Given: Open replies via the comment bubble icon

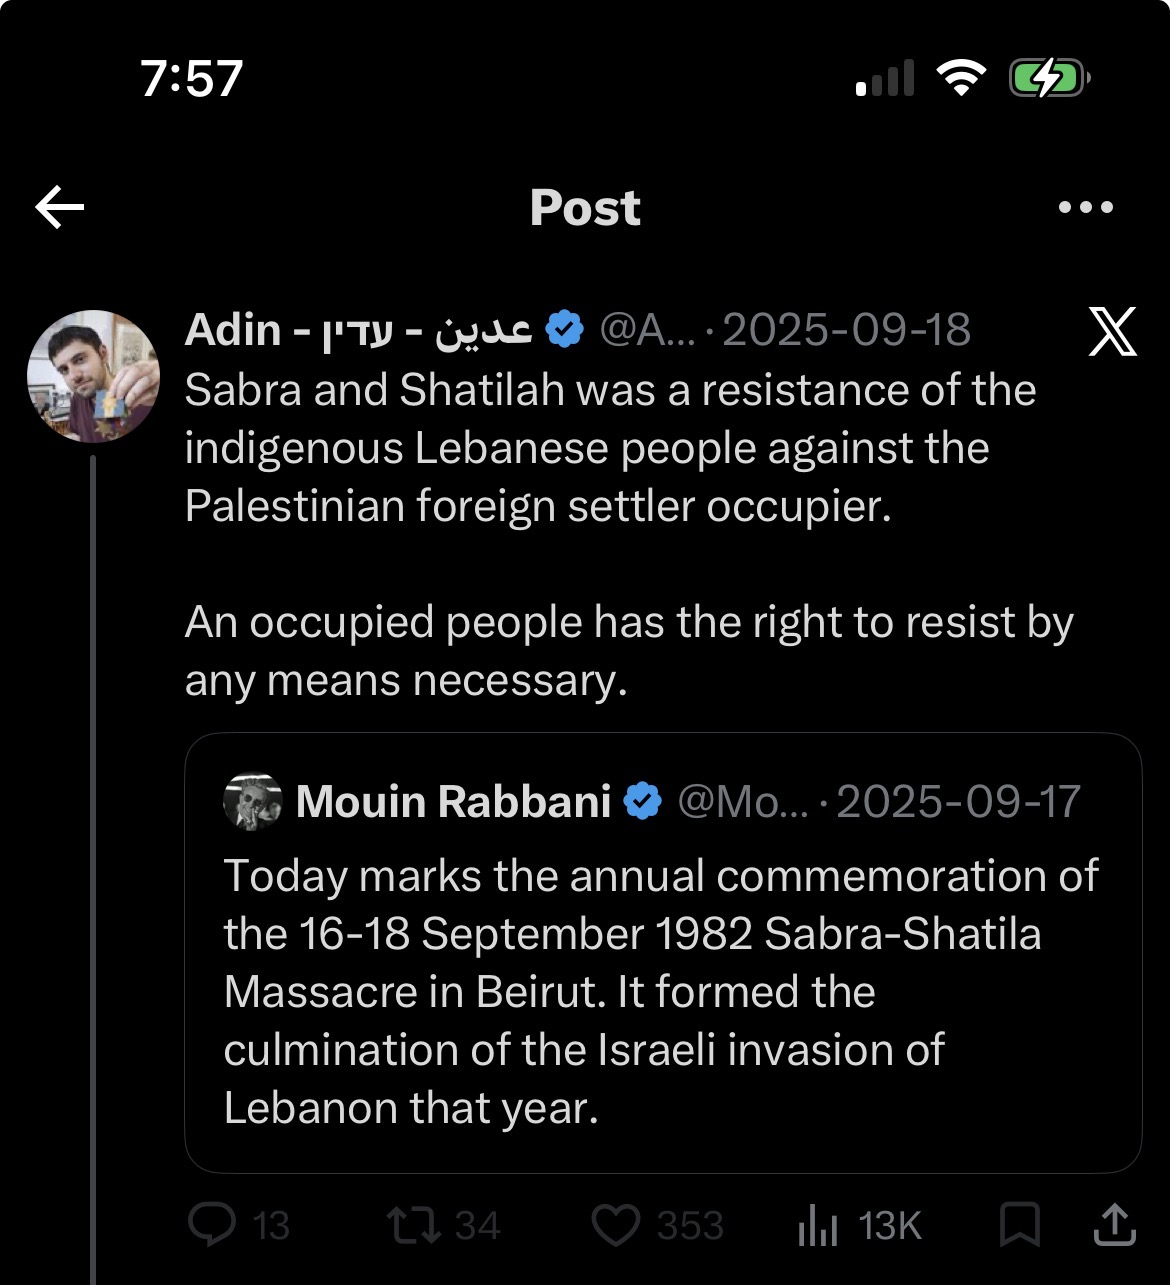Looking at the screenshot, I should (x=212, y=1224).
